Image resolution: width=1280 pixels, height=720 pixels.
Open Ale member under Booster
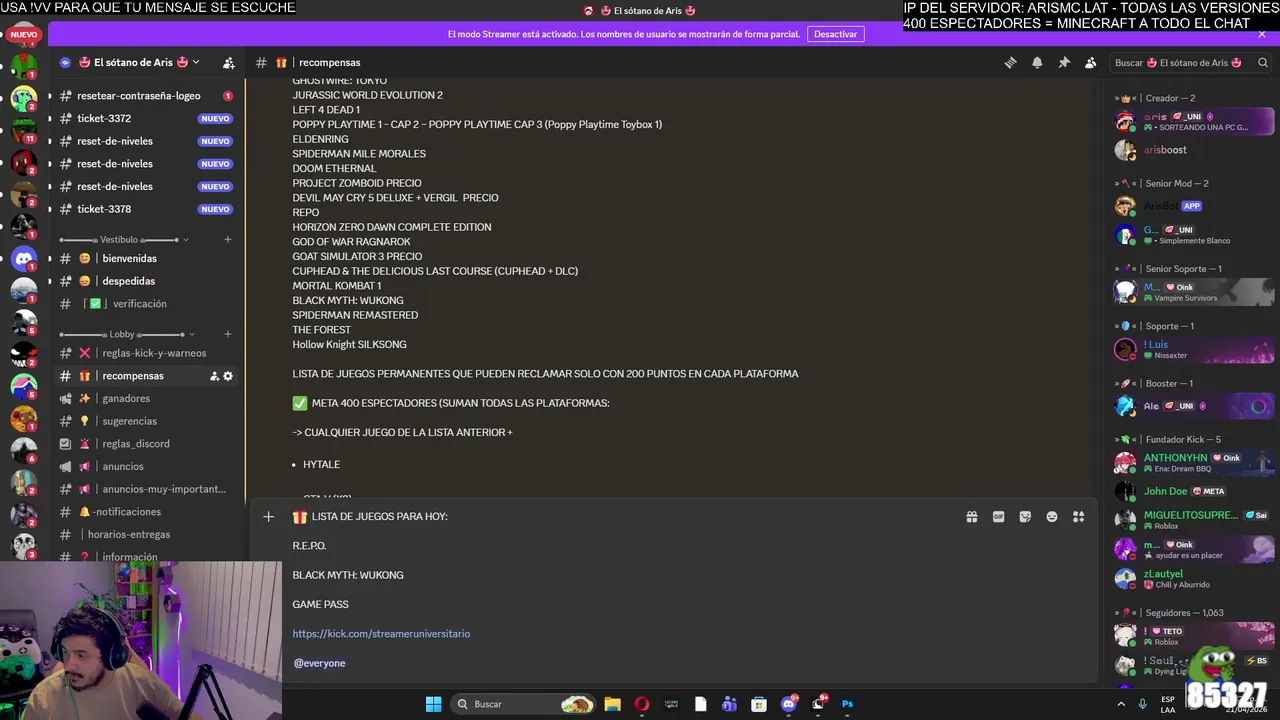1194,406
